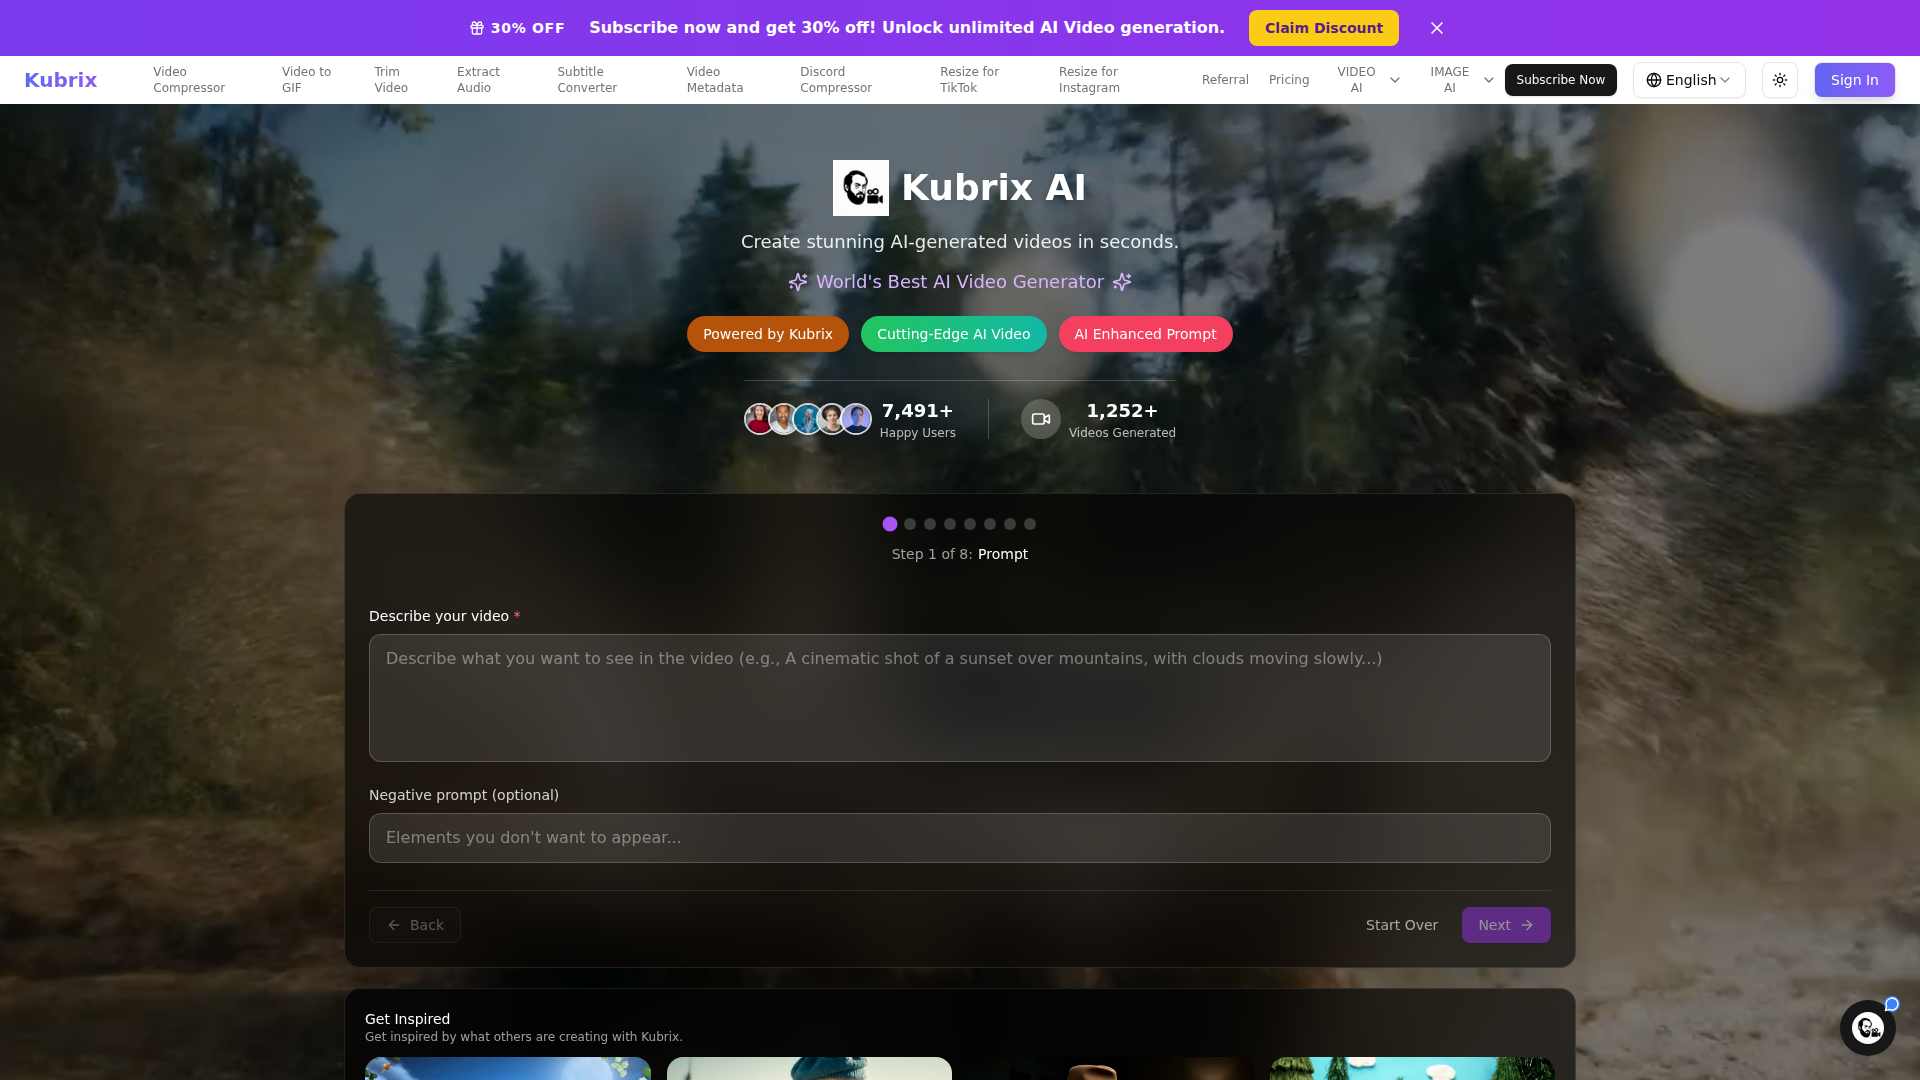Image resolution: width=1920 pixels, height=1080 pixels.
Task: Select the last step dot in progress
Action: pyautogui.click(x=1030, y=524)
